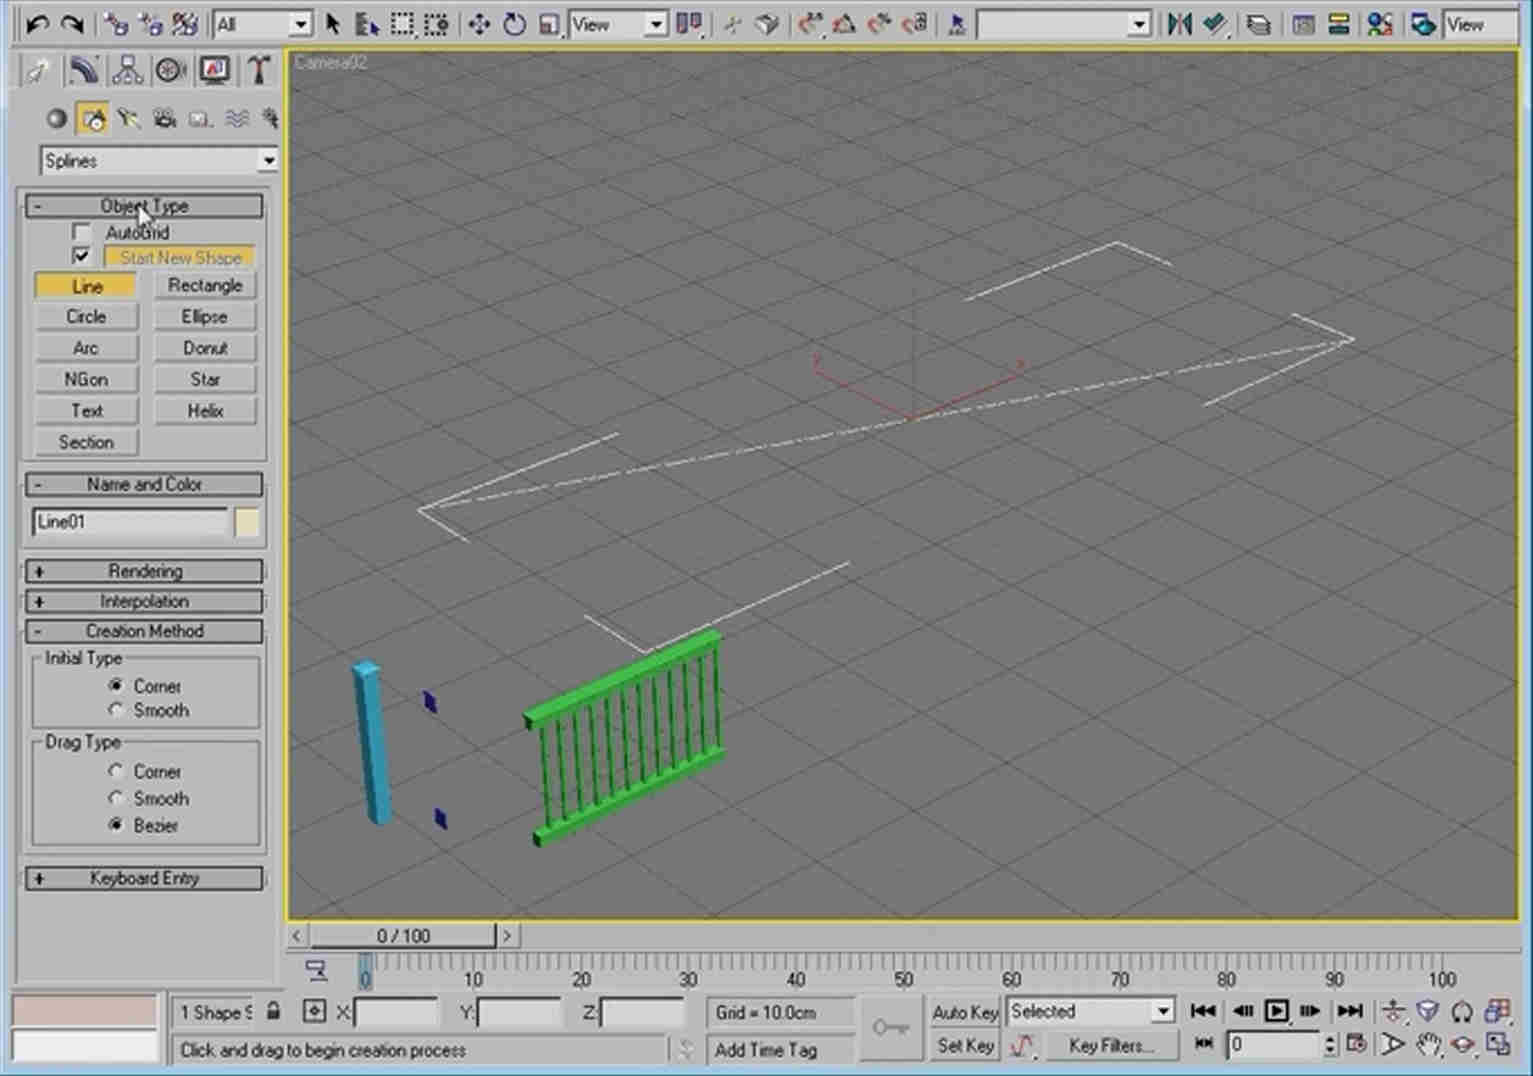Uncheck the Start New Shape checkbox
The image size is (1533, 1076).
pos(82,257)
